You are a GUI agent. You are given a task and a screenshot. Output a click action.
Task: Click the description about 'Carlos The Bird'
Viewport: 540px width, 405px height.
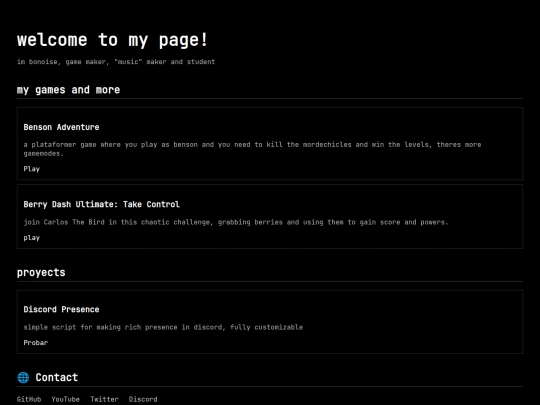(x=236, y=222)
